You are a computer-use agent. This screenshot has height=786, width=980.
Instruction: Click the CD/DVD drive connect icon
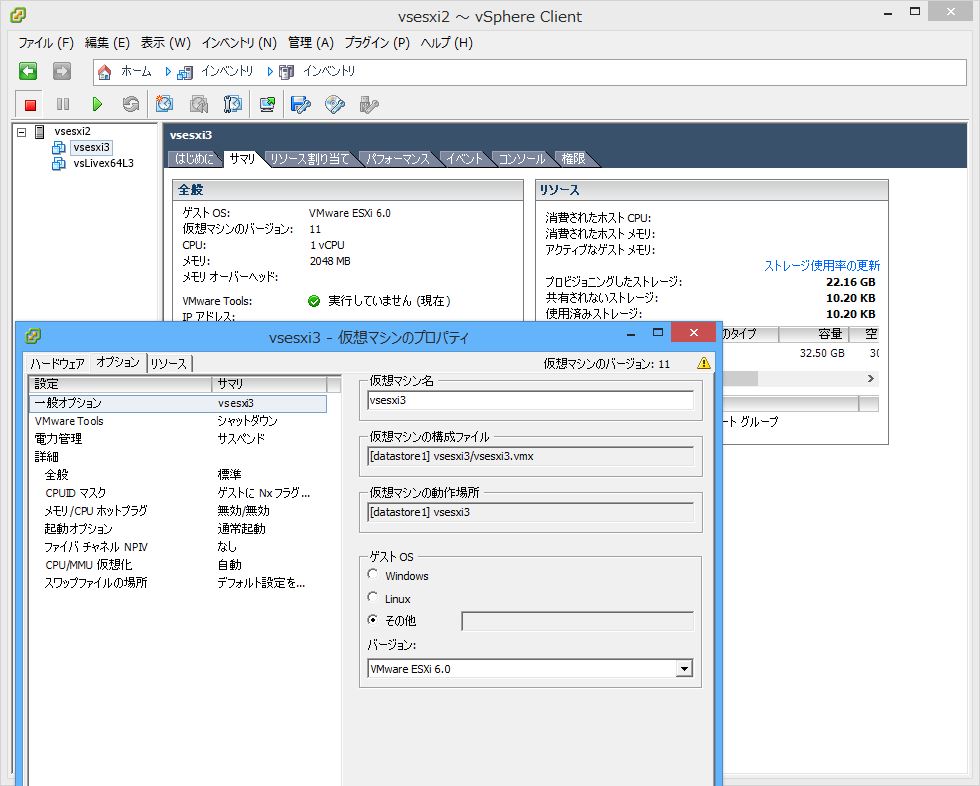tap(335, 104)
